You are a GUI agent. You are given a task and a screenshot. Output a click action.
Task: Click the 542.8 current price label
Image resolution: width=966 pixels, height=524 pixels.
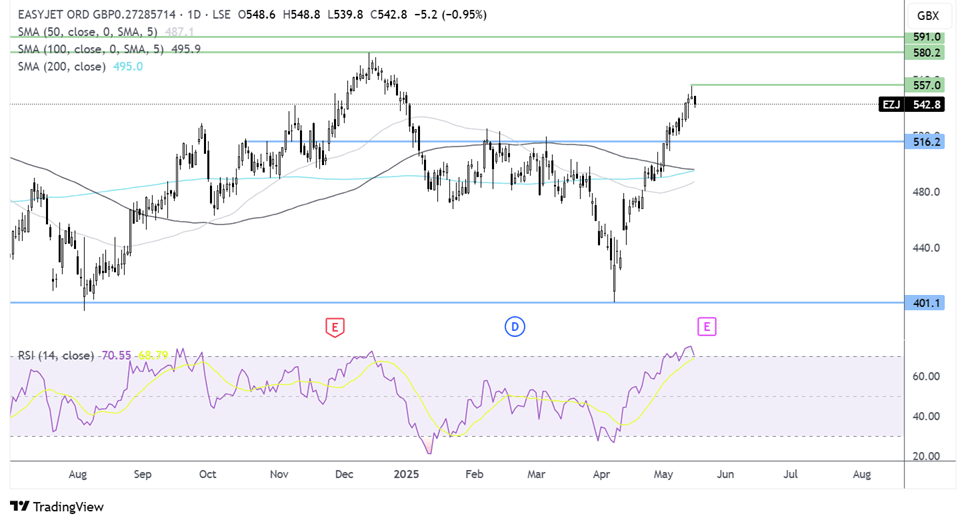pos(927,104)
